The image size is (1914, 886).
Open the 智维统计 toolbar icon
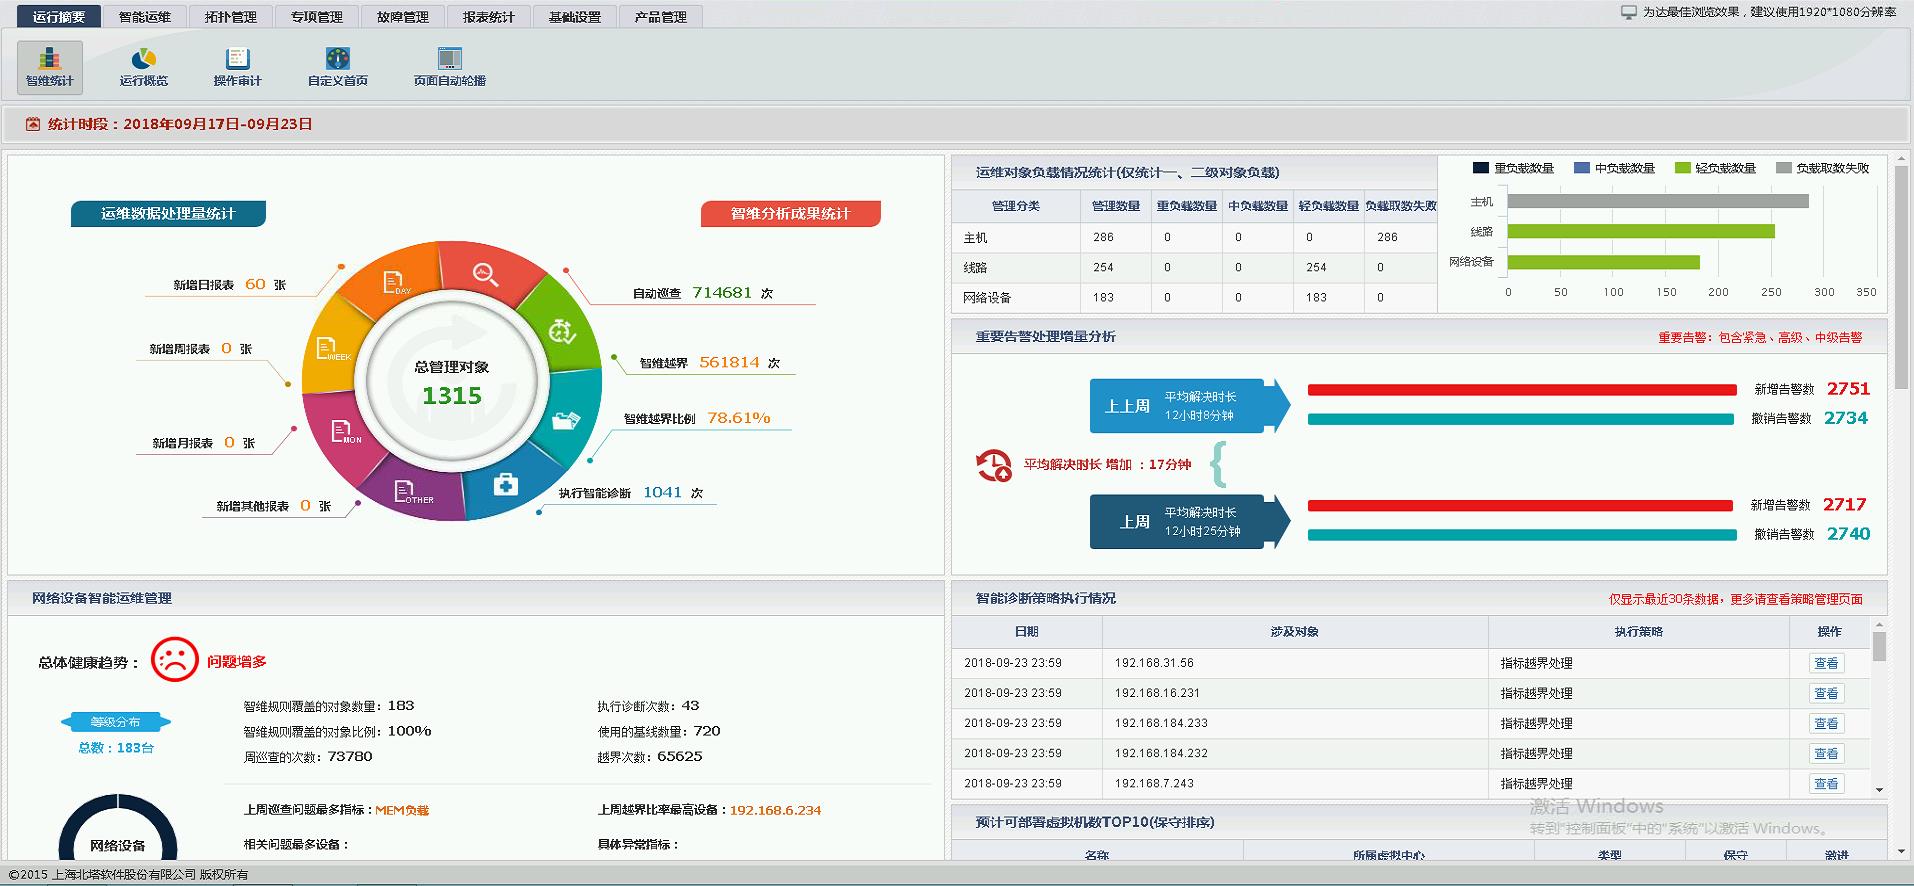tap(49, 66)
